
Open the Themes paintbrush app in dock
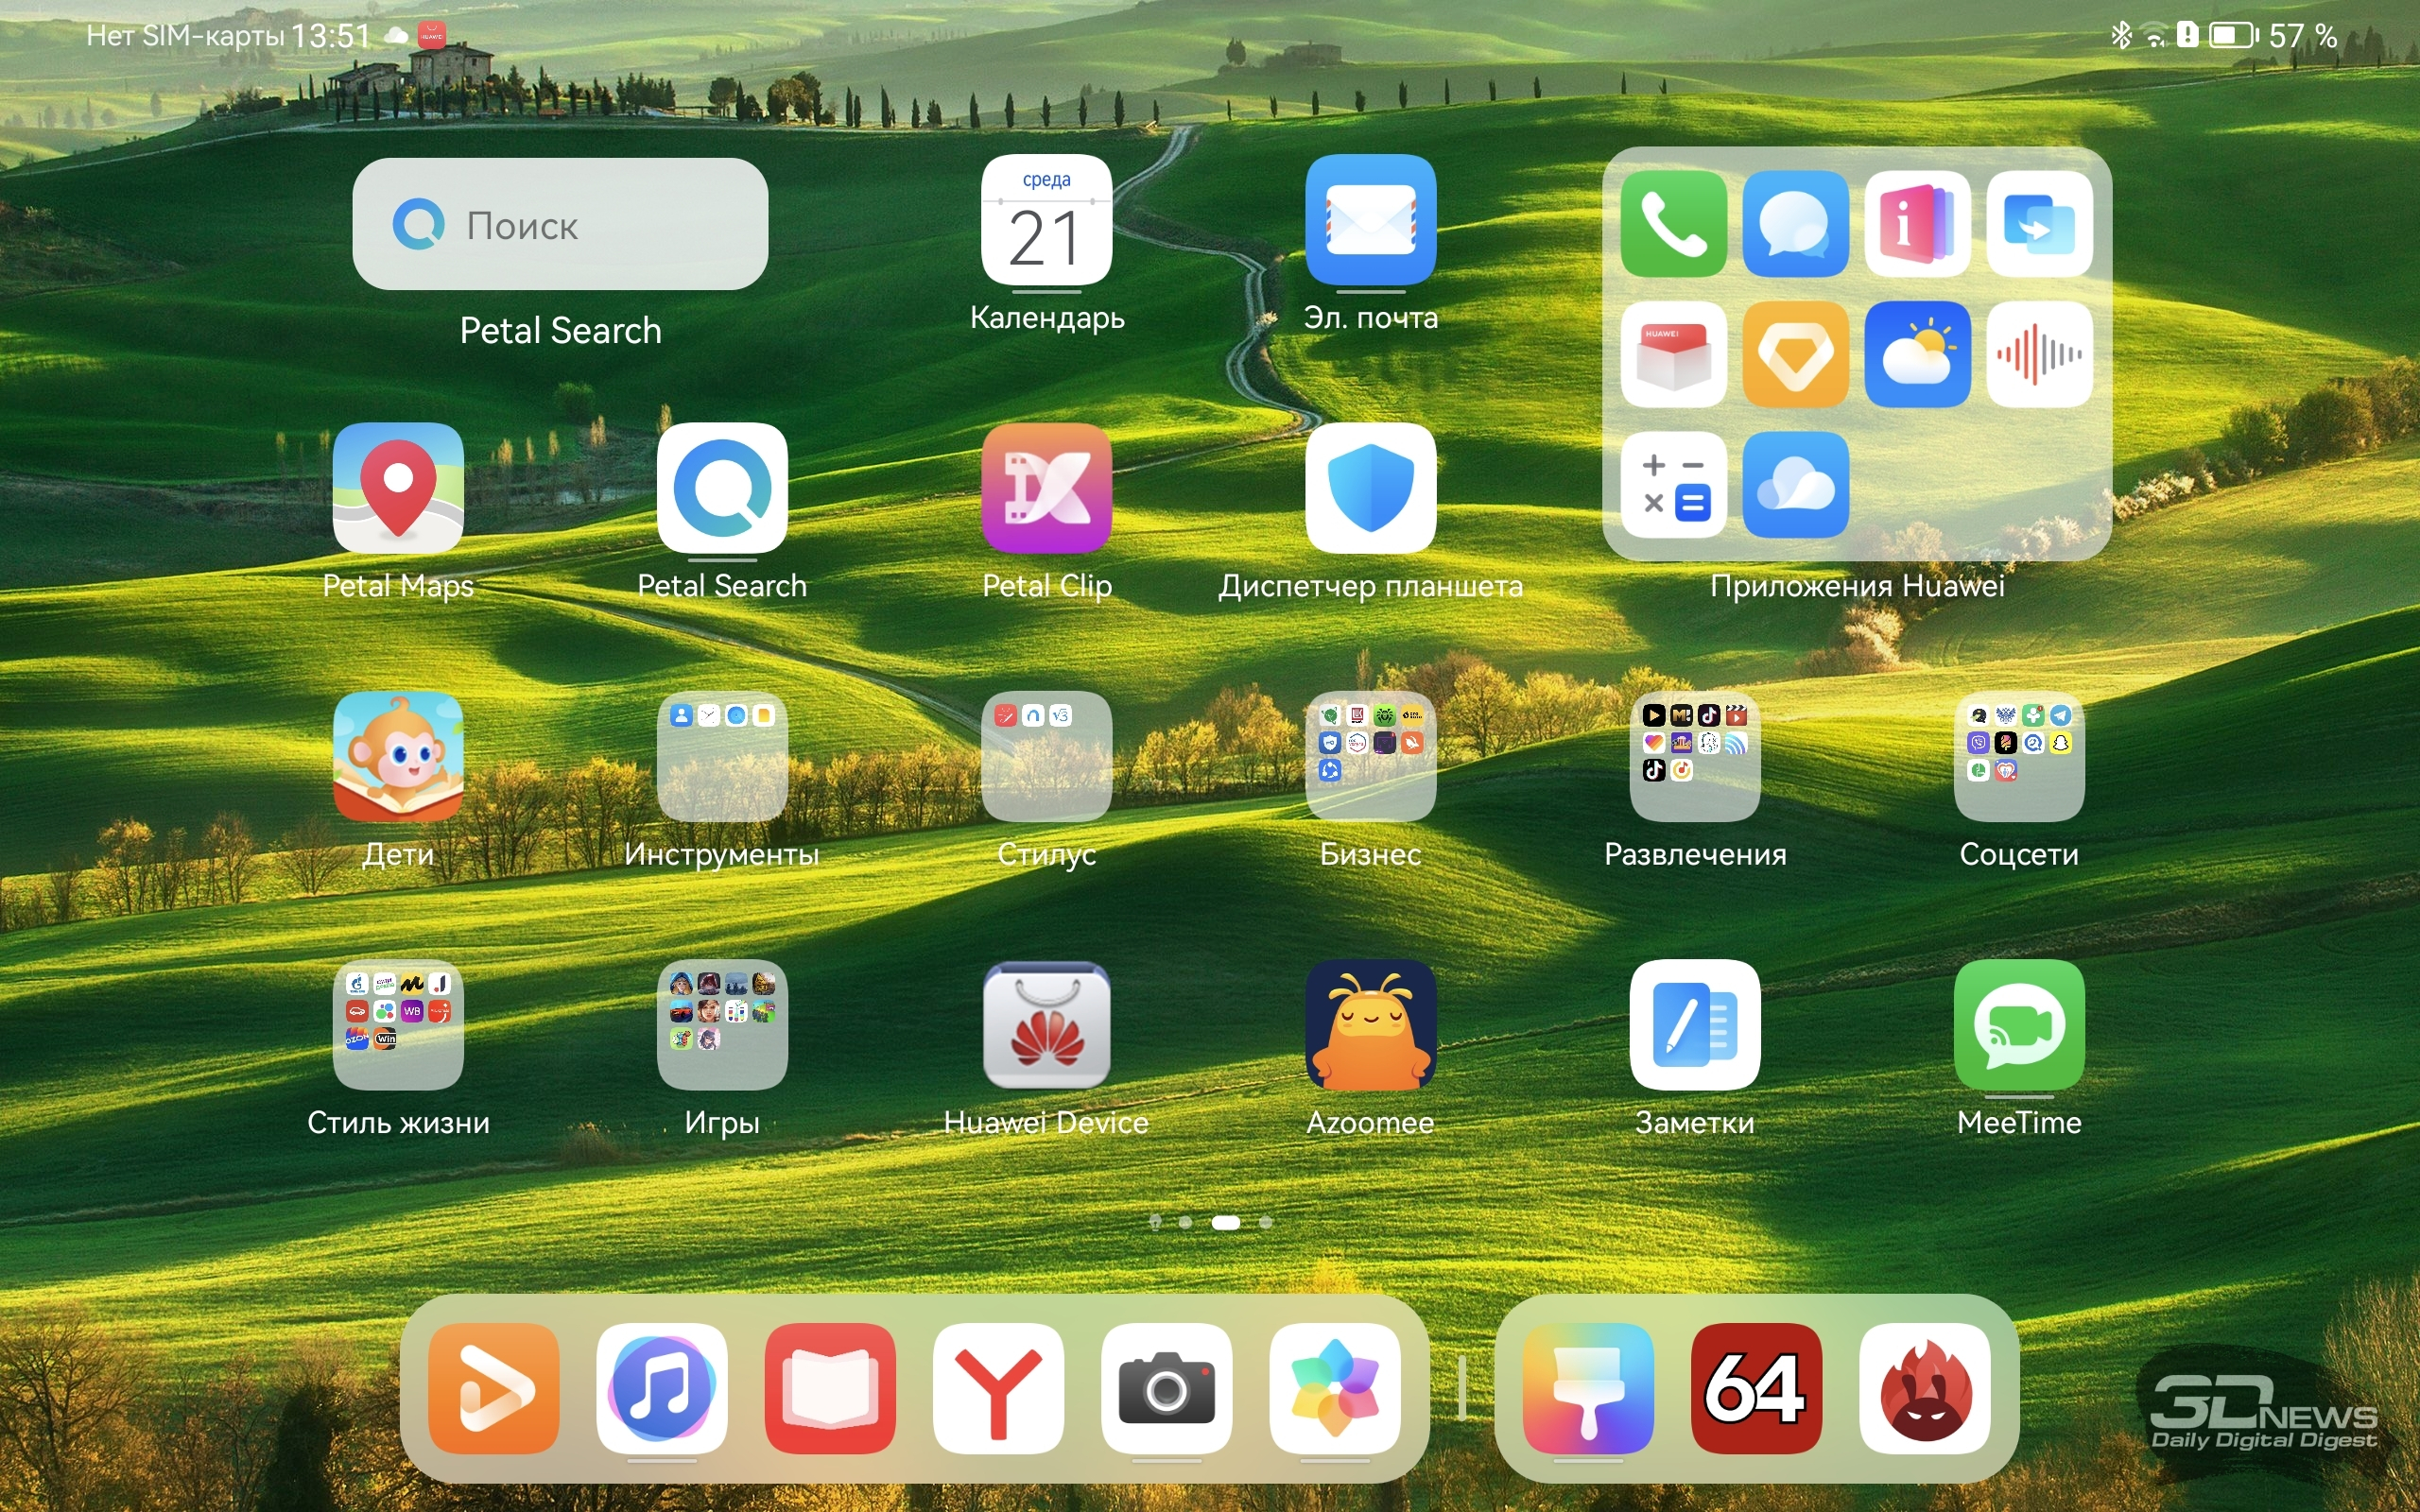pos(1588,1388)
